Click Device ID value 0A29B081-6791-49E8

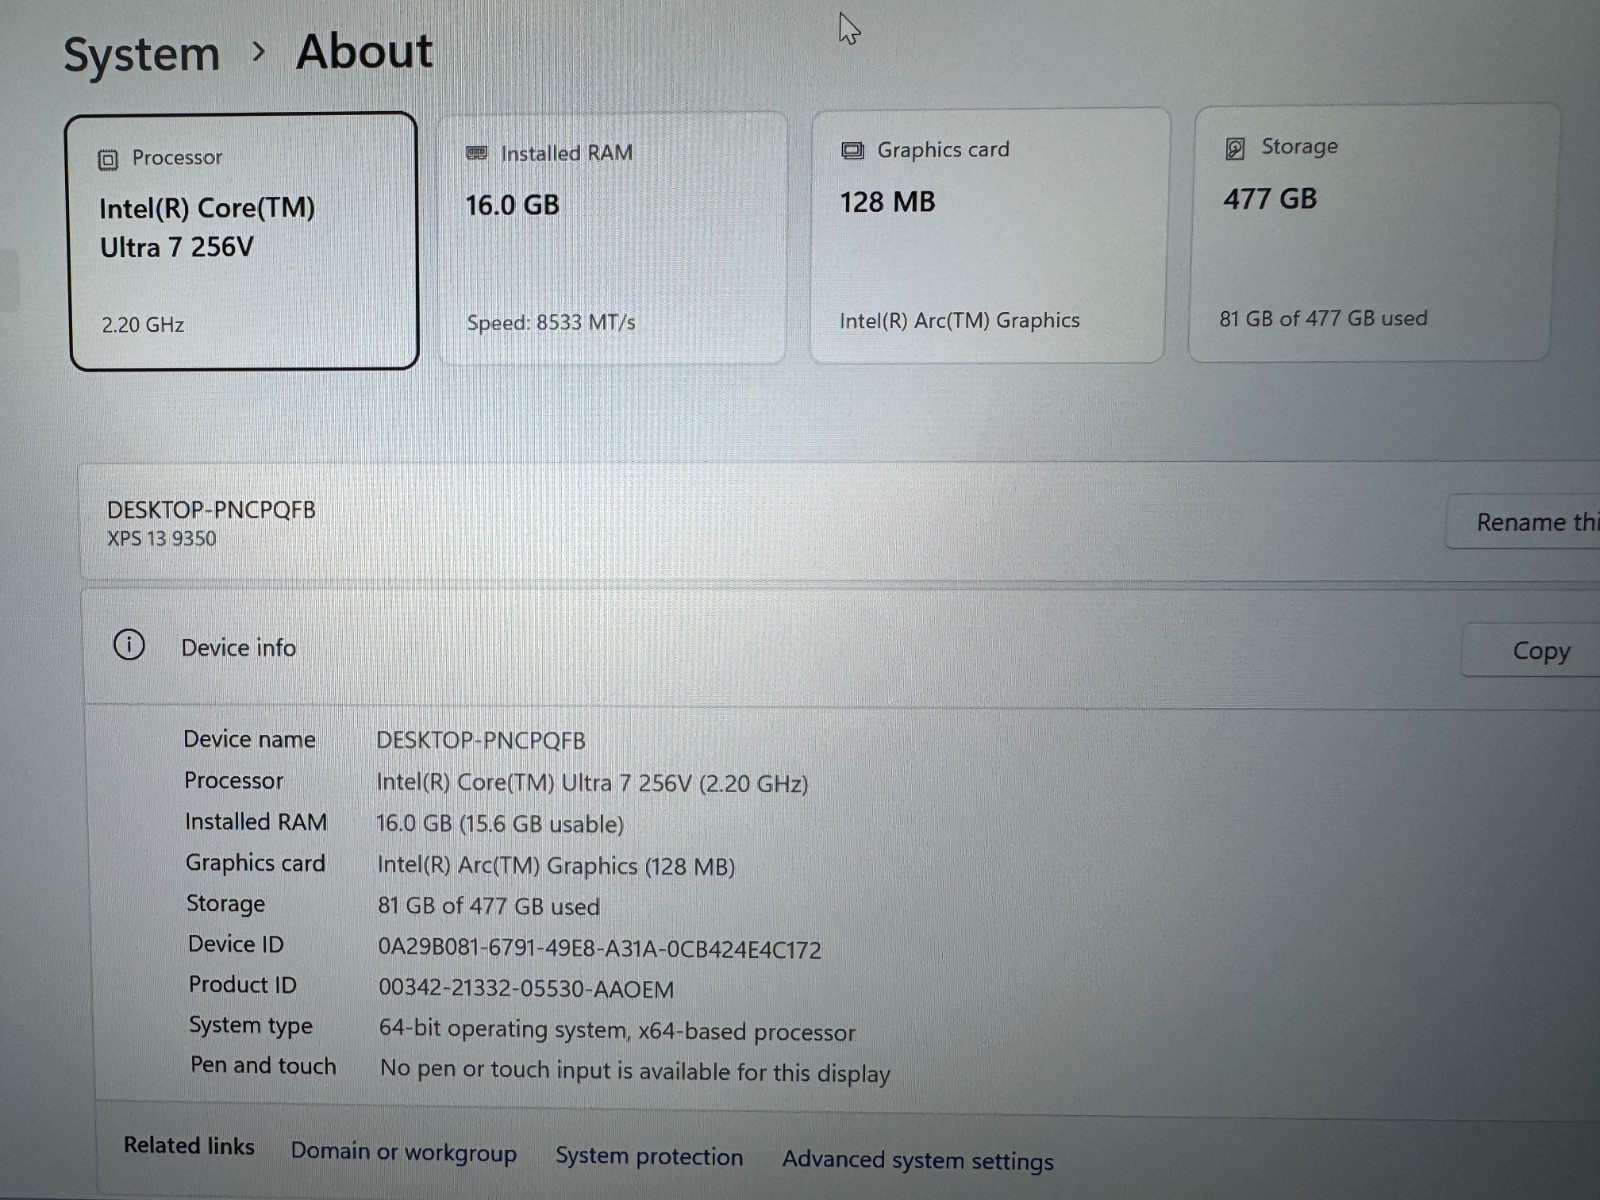pos(600,949)
